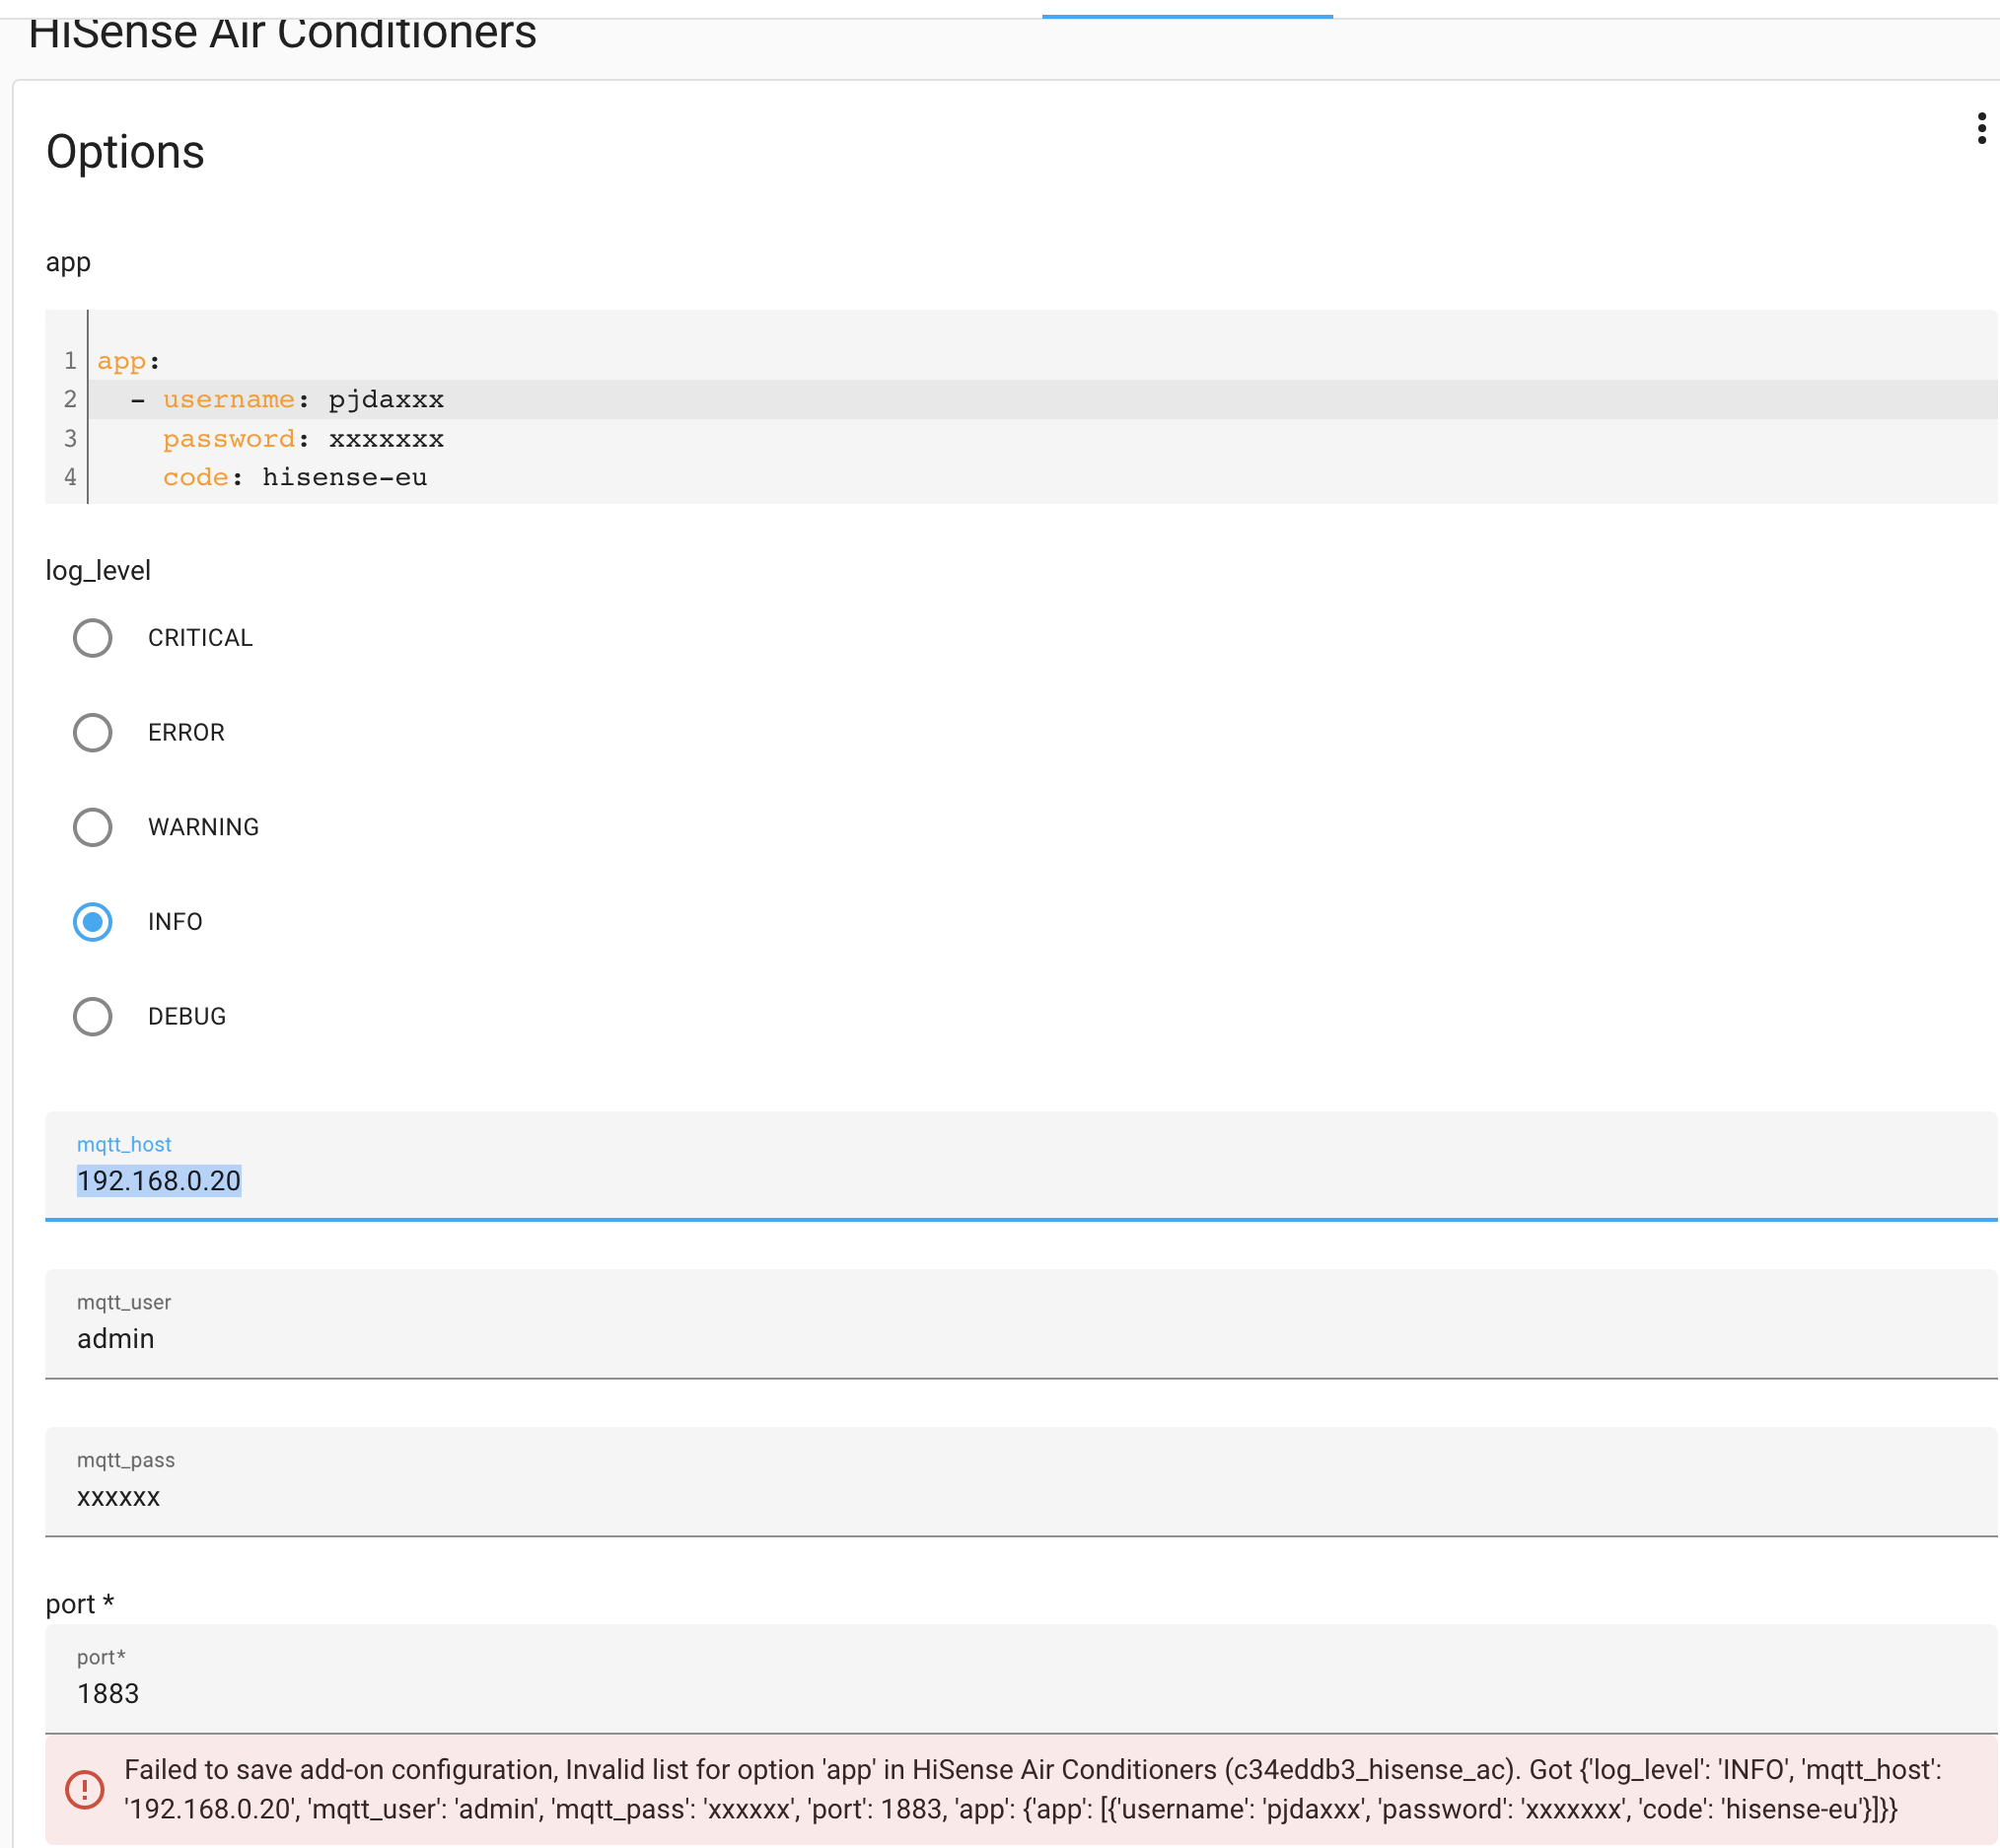
Task: Select the CRITICAL log level
Action: point(93,638)
